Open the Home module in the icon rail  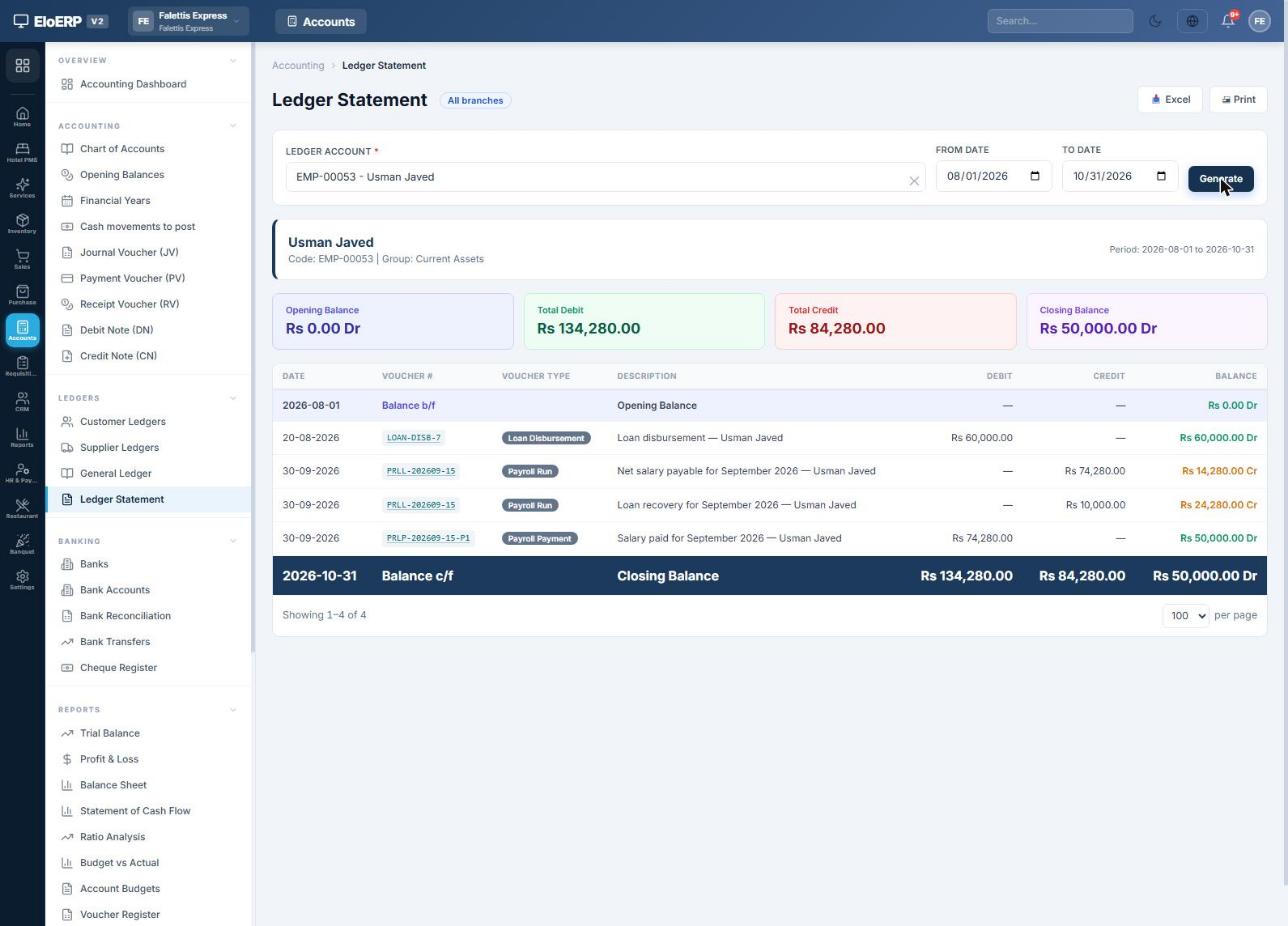[22, 117]
